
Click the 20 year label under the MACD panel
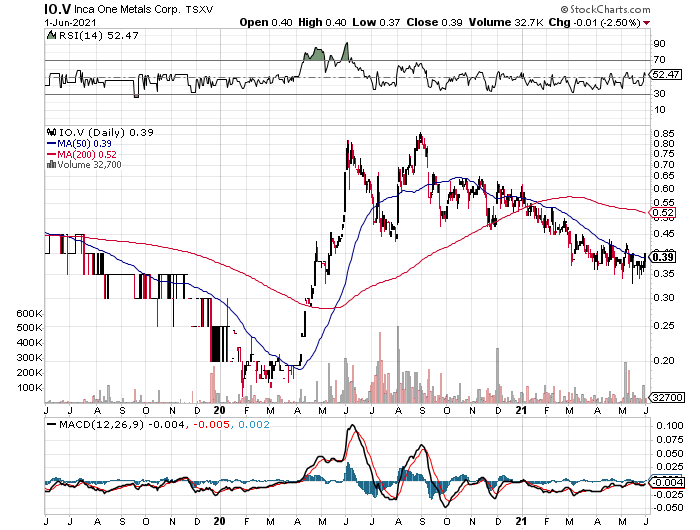coord(219,521)
